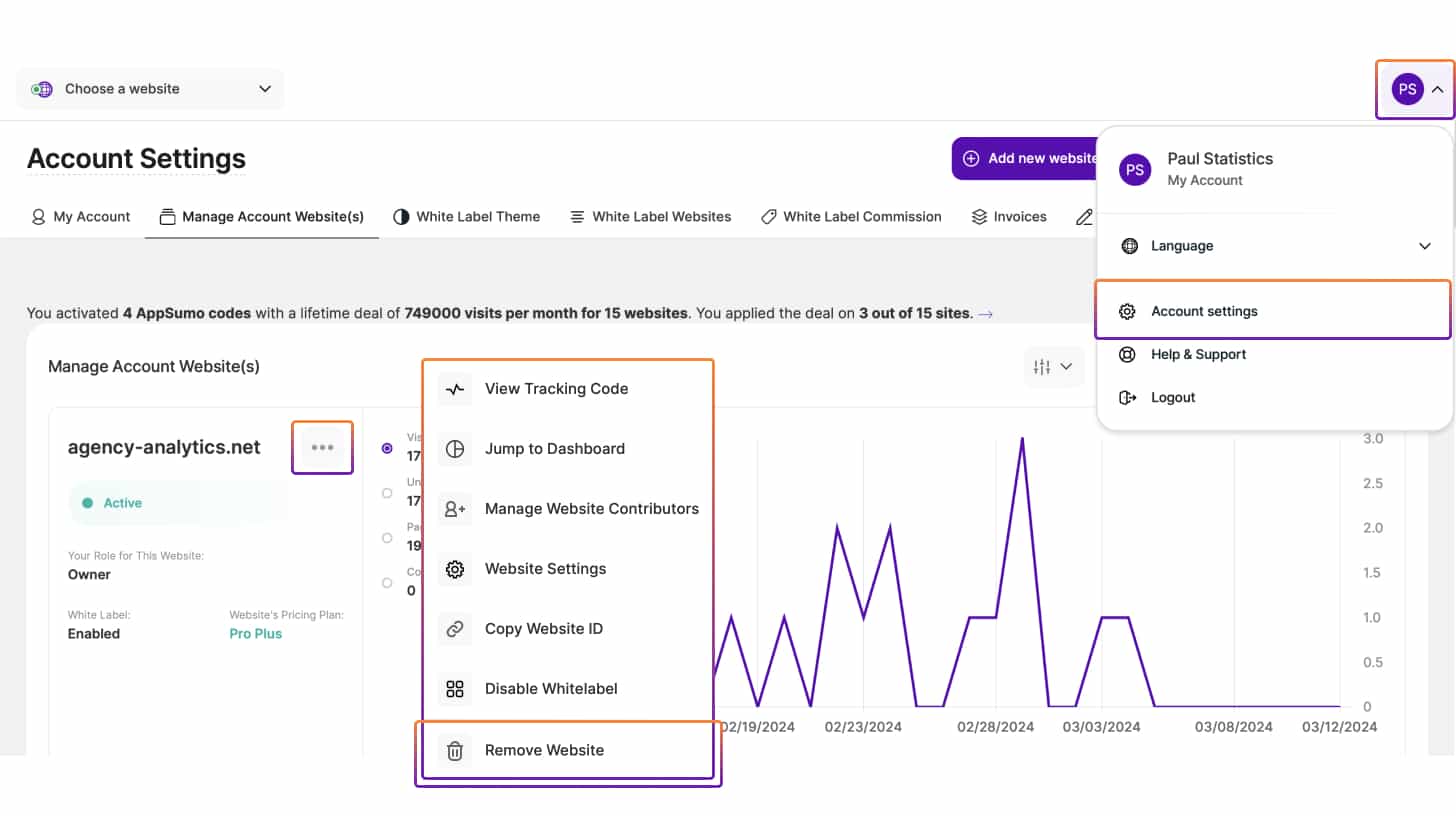
Task: Click the Remove Website trash icon
Action: point(455,750)
